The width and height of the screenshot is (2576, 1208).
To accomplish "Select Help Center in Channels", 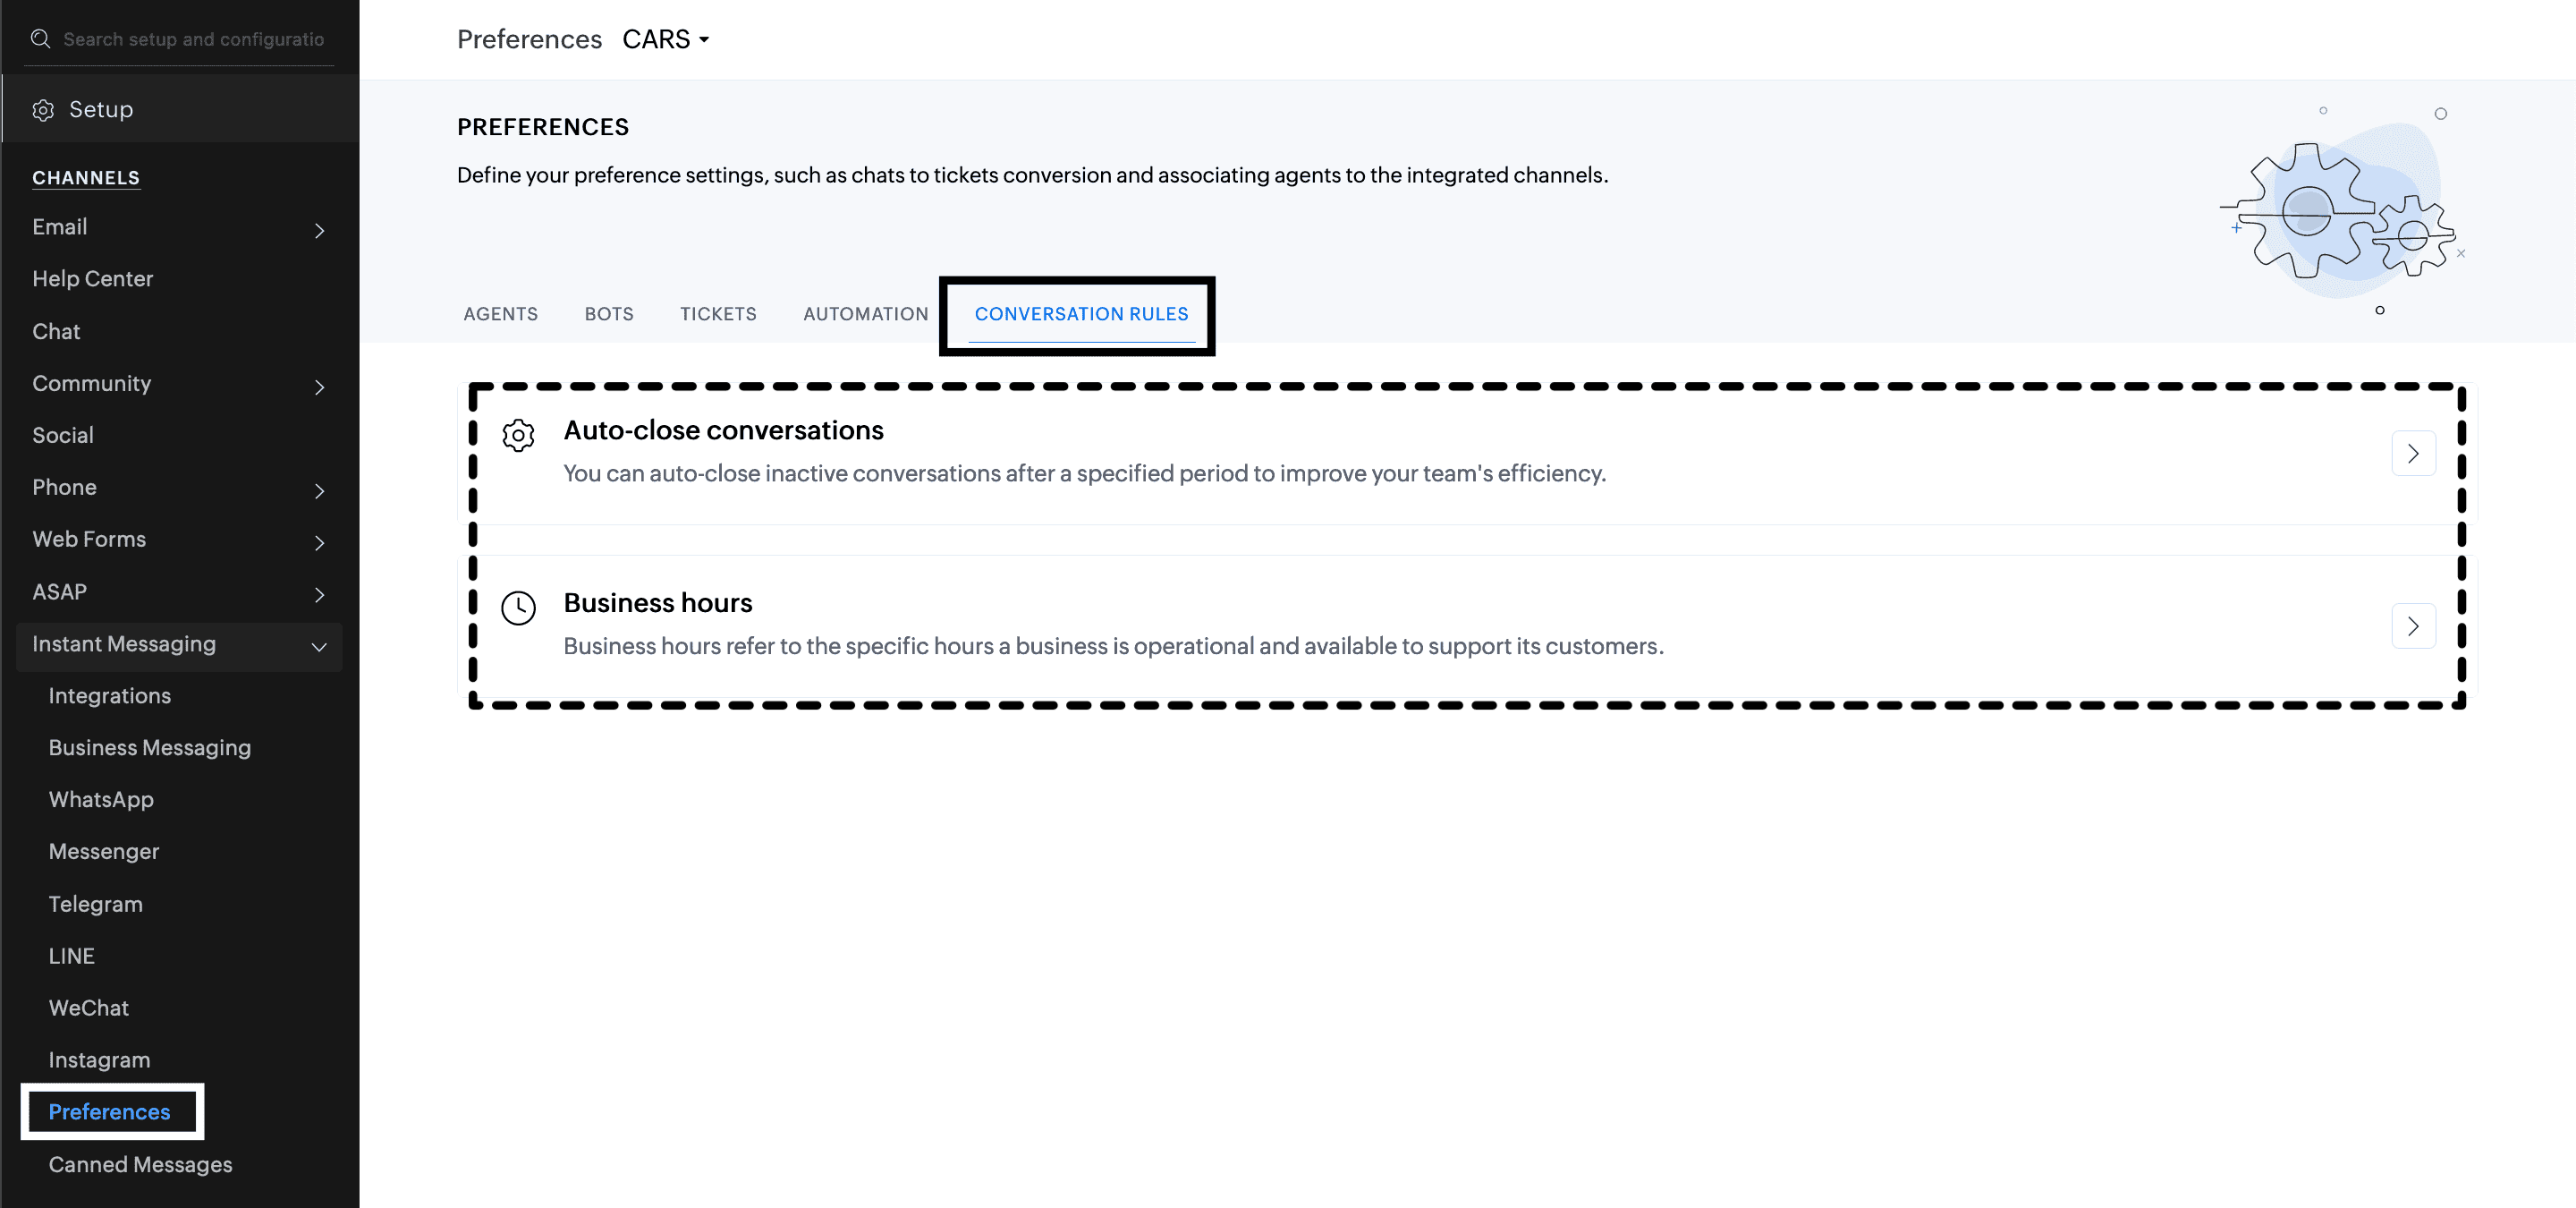I will tap(92, 279).
